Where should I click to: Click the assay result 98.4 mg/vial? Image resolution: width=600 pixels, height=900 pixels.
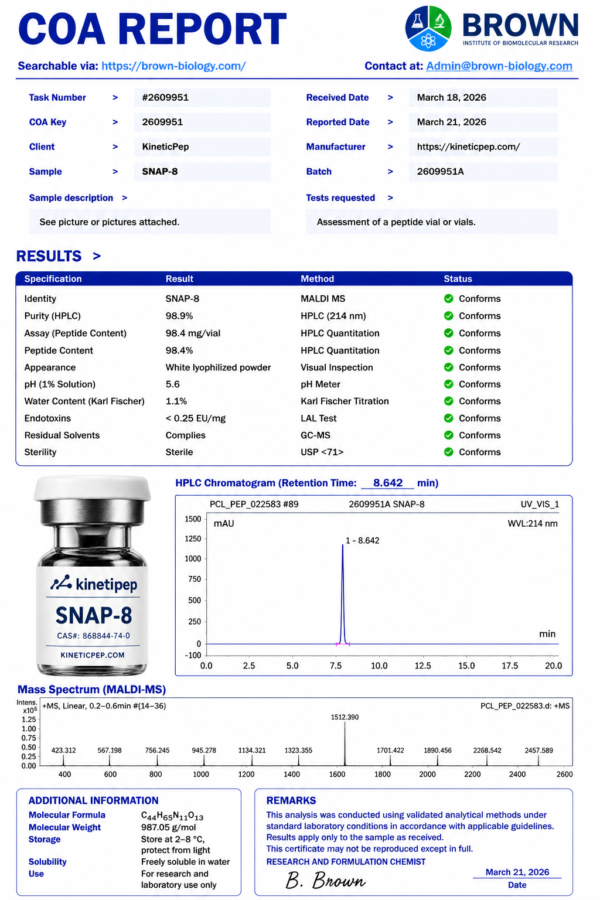pyautogui.click(x=193, y=333)
